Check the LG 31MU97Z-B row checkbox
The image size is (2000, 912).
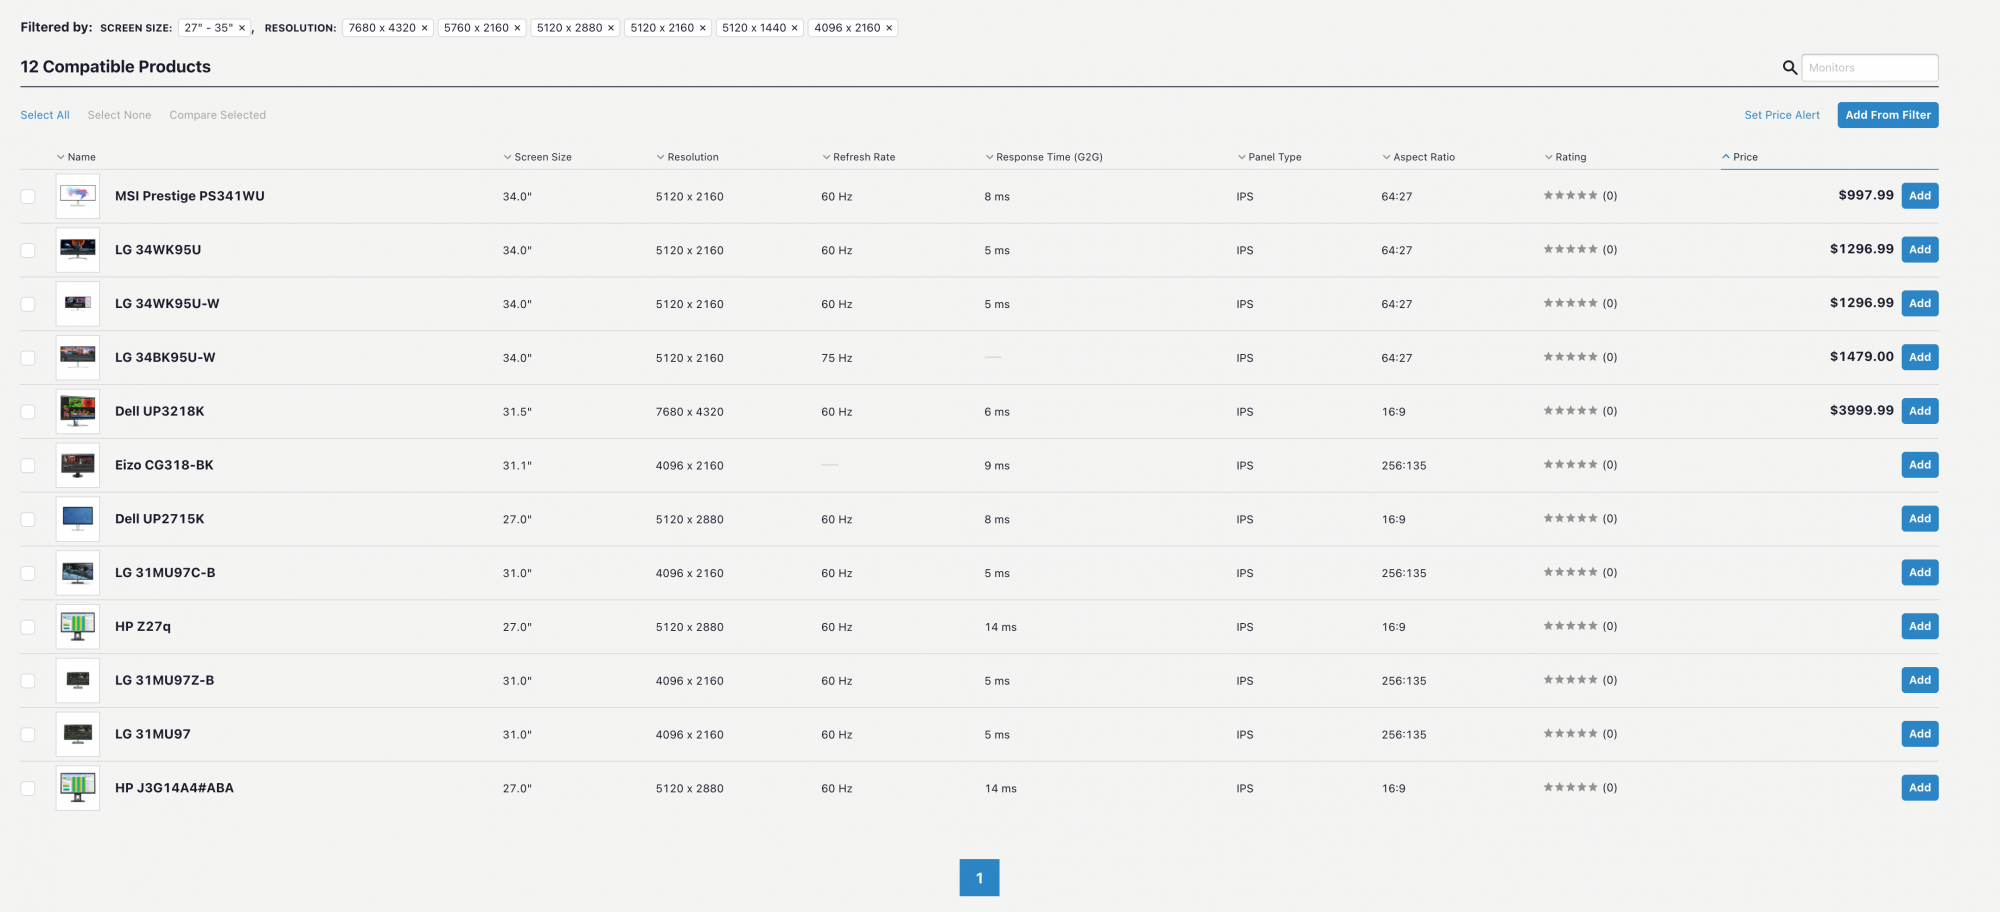[28, 681]
